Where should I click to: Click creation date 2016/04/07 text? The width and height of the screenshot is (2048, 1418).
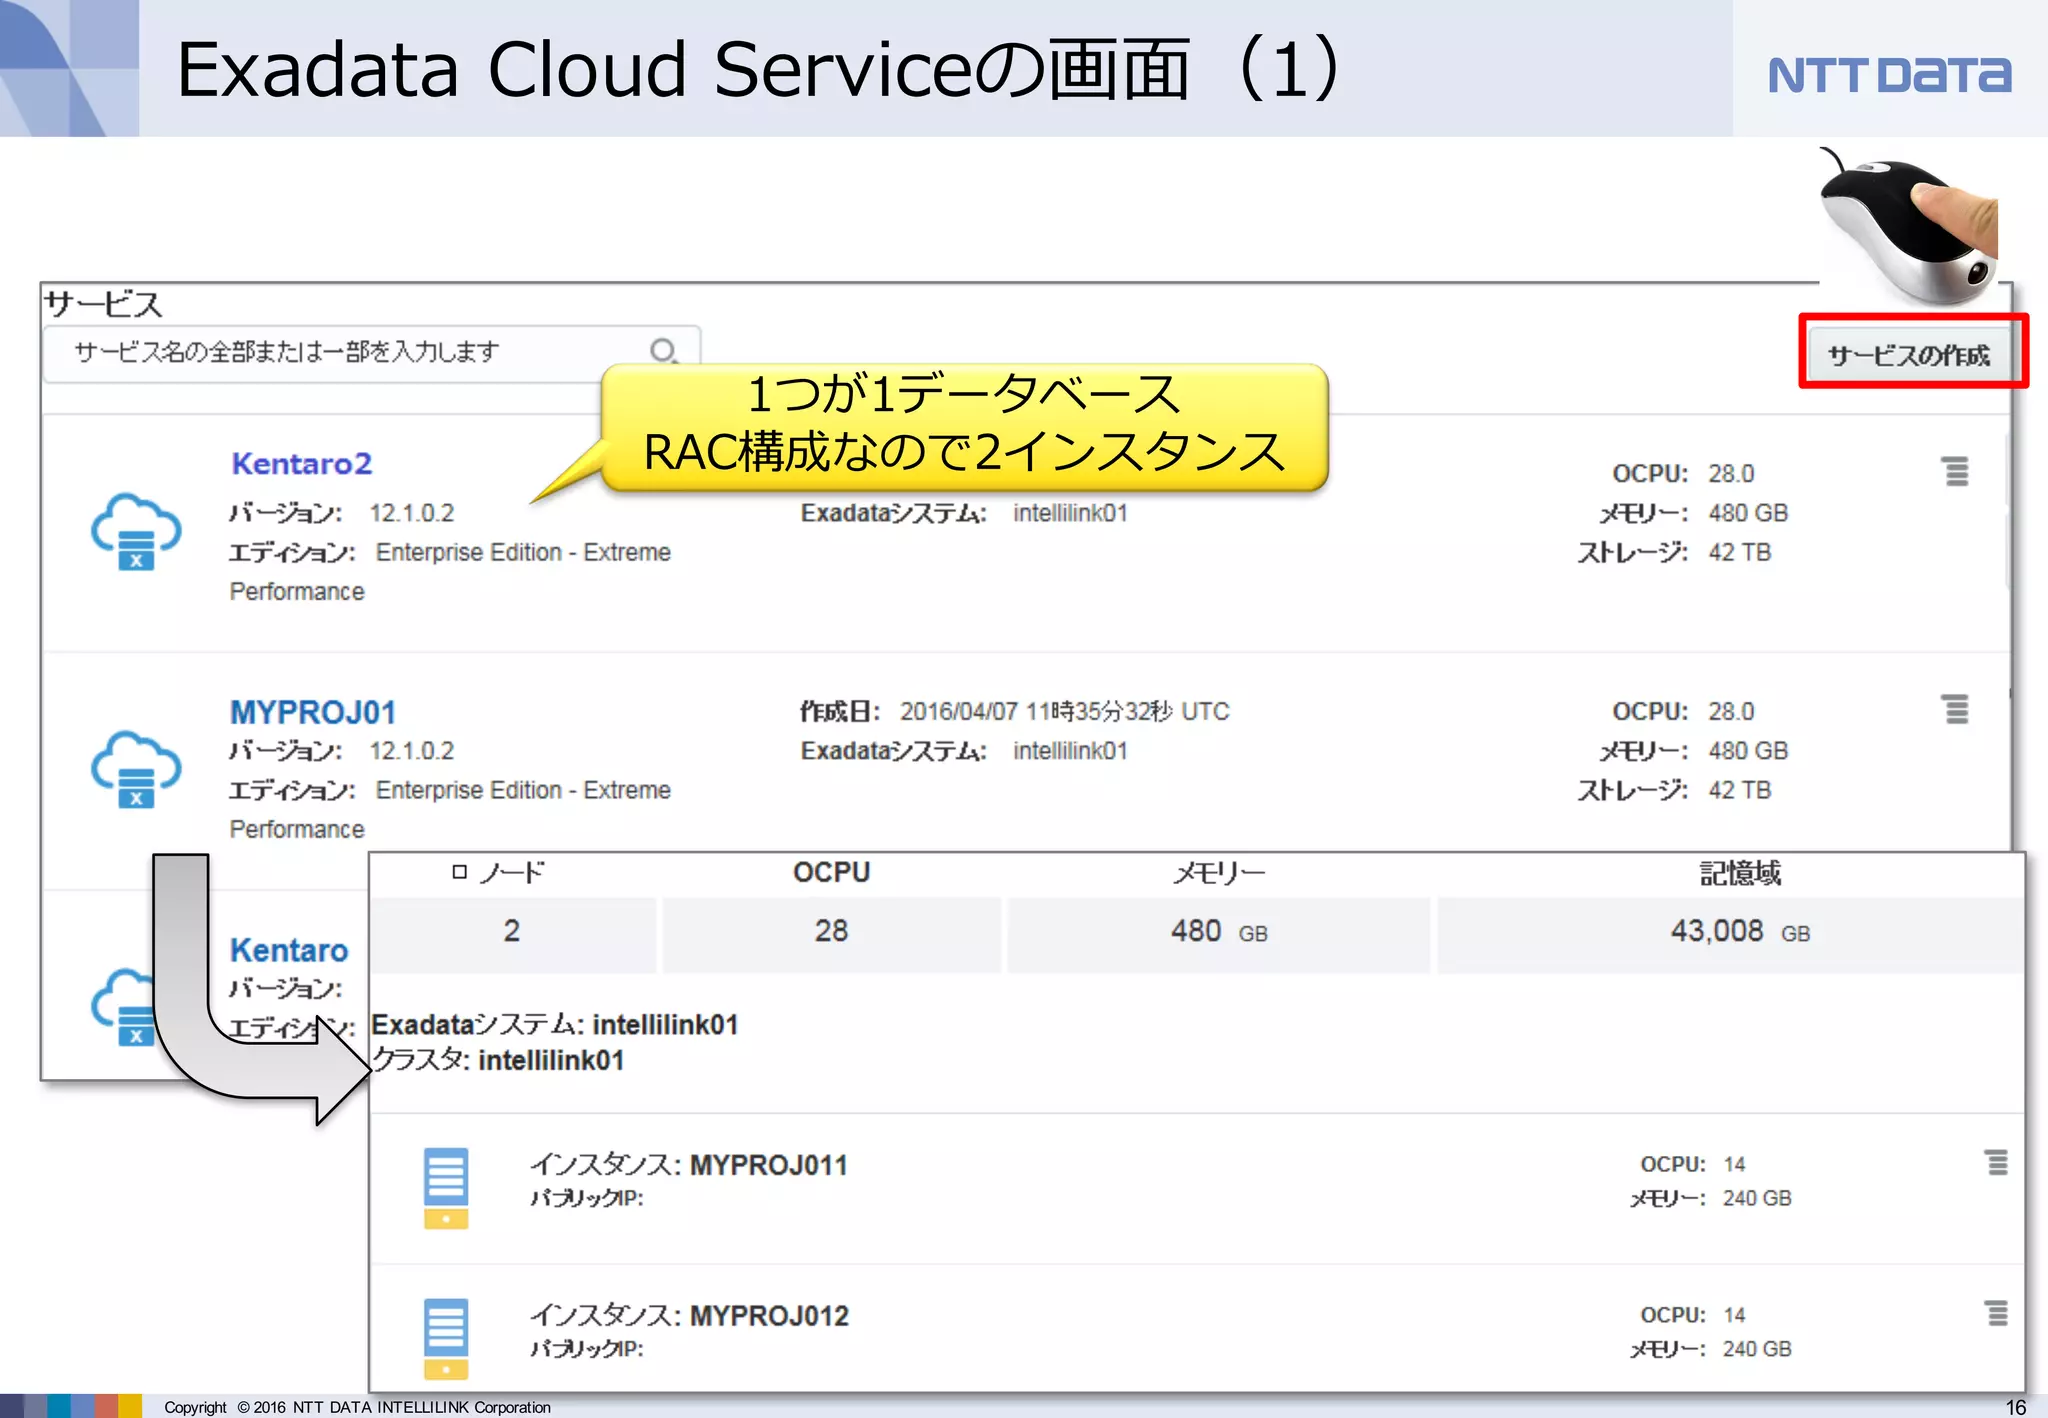[x=1064, y=711]
